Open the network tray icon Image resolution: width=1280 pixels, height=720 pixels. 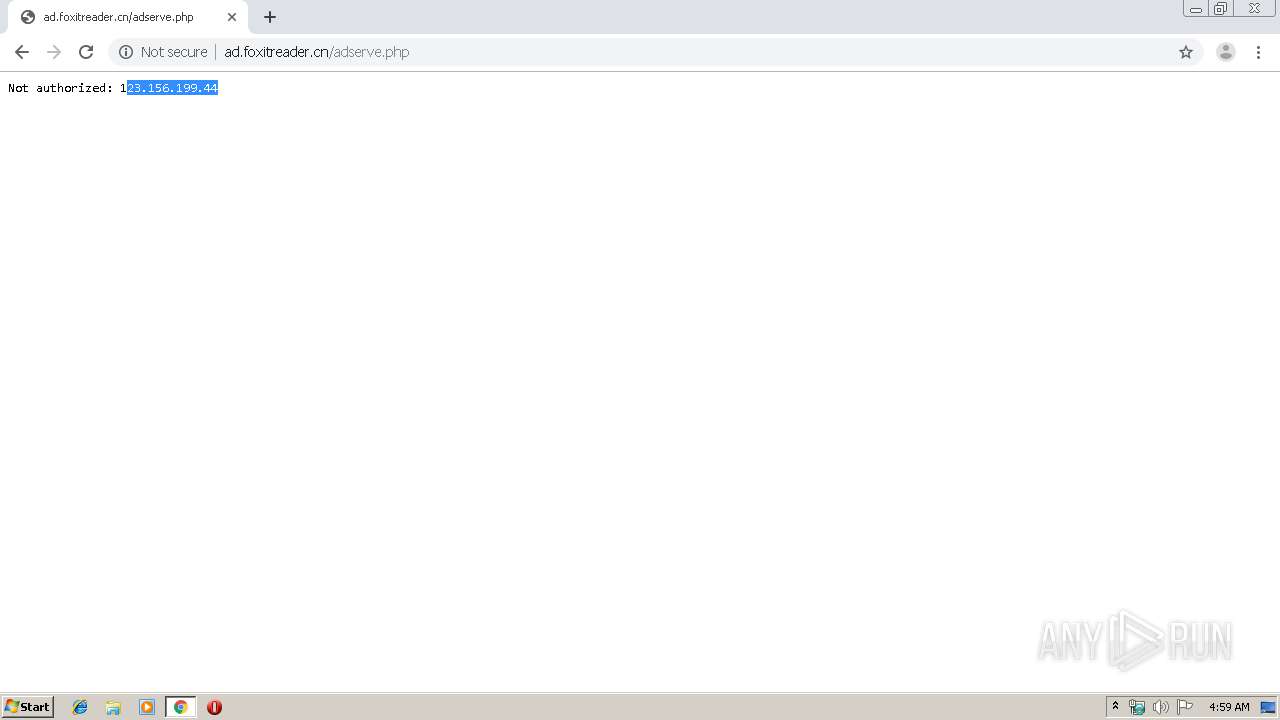pos(1137,707)
